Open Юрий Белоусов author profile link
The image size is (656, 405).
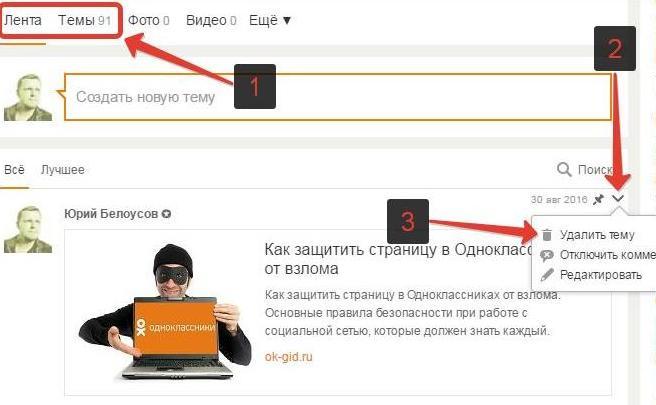(111, 214)
